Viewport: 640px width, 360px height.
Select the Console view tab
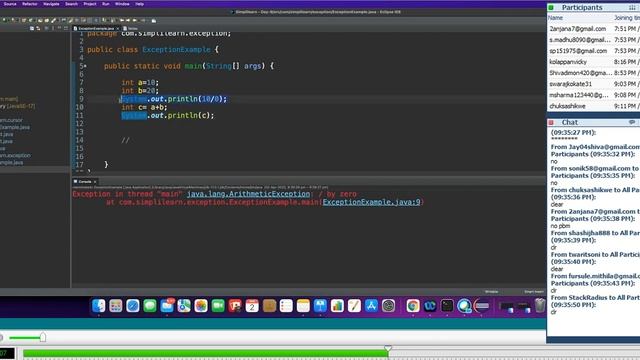tap(84, 182)
